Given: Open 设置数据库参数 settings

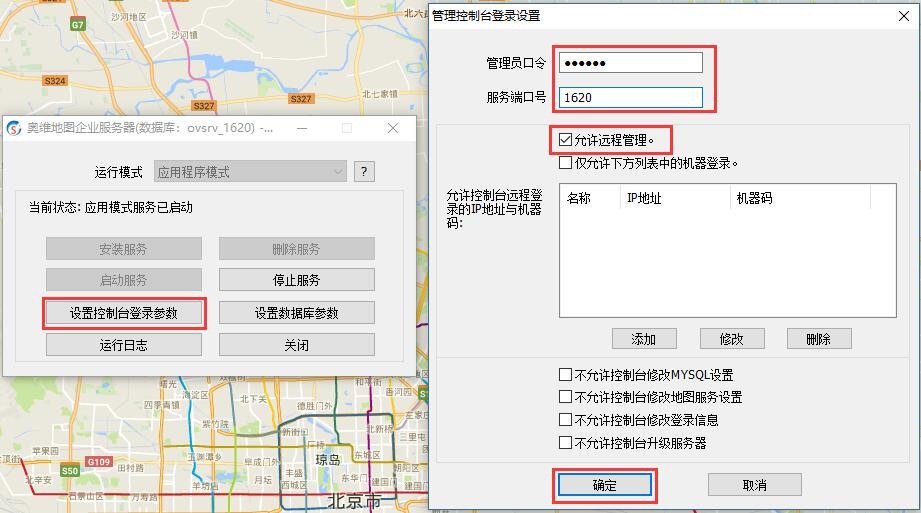Looking at the screenshot, I should (296, 313).
